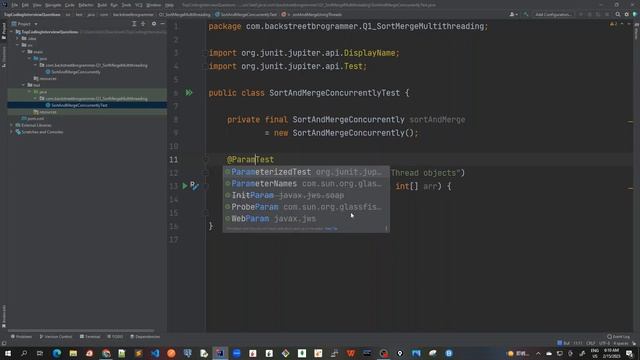
Task: Choose WebParam from completion popup
Action: click(x=306, y=219)
